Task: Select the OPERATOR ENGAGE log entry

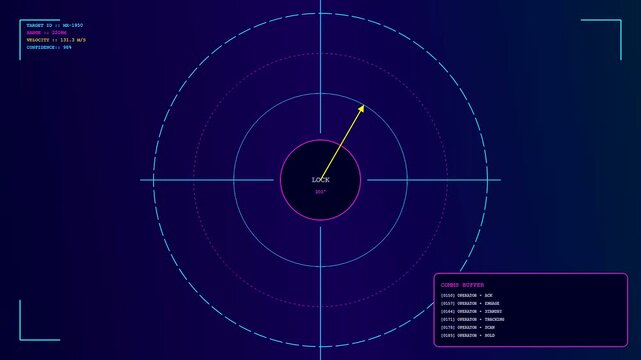Action: tap(470, 304)
